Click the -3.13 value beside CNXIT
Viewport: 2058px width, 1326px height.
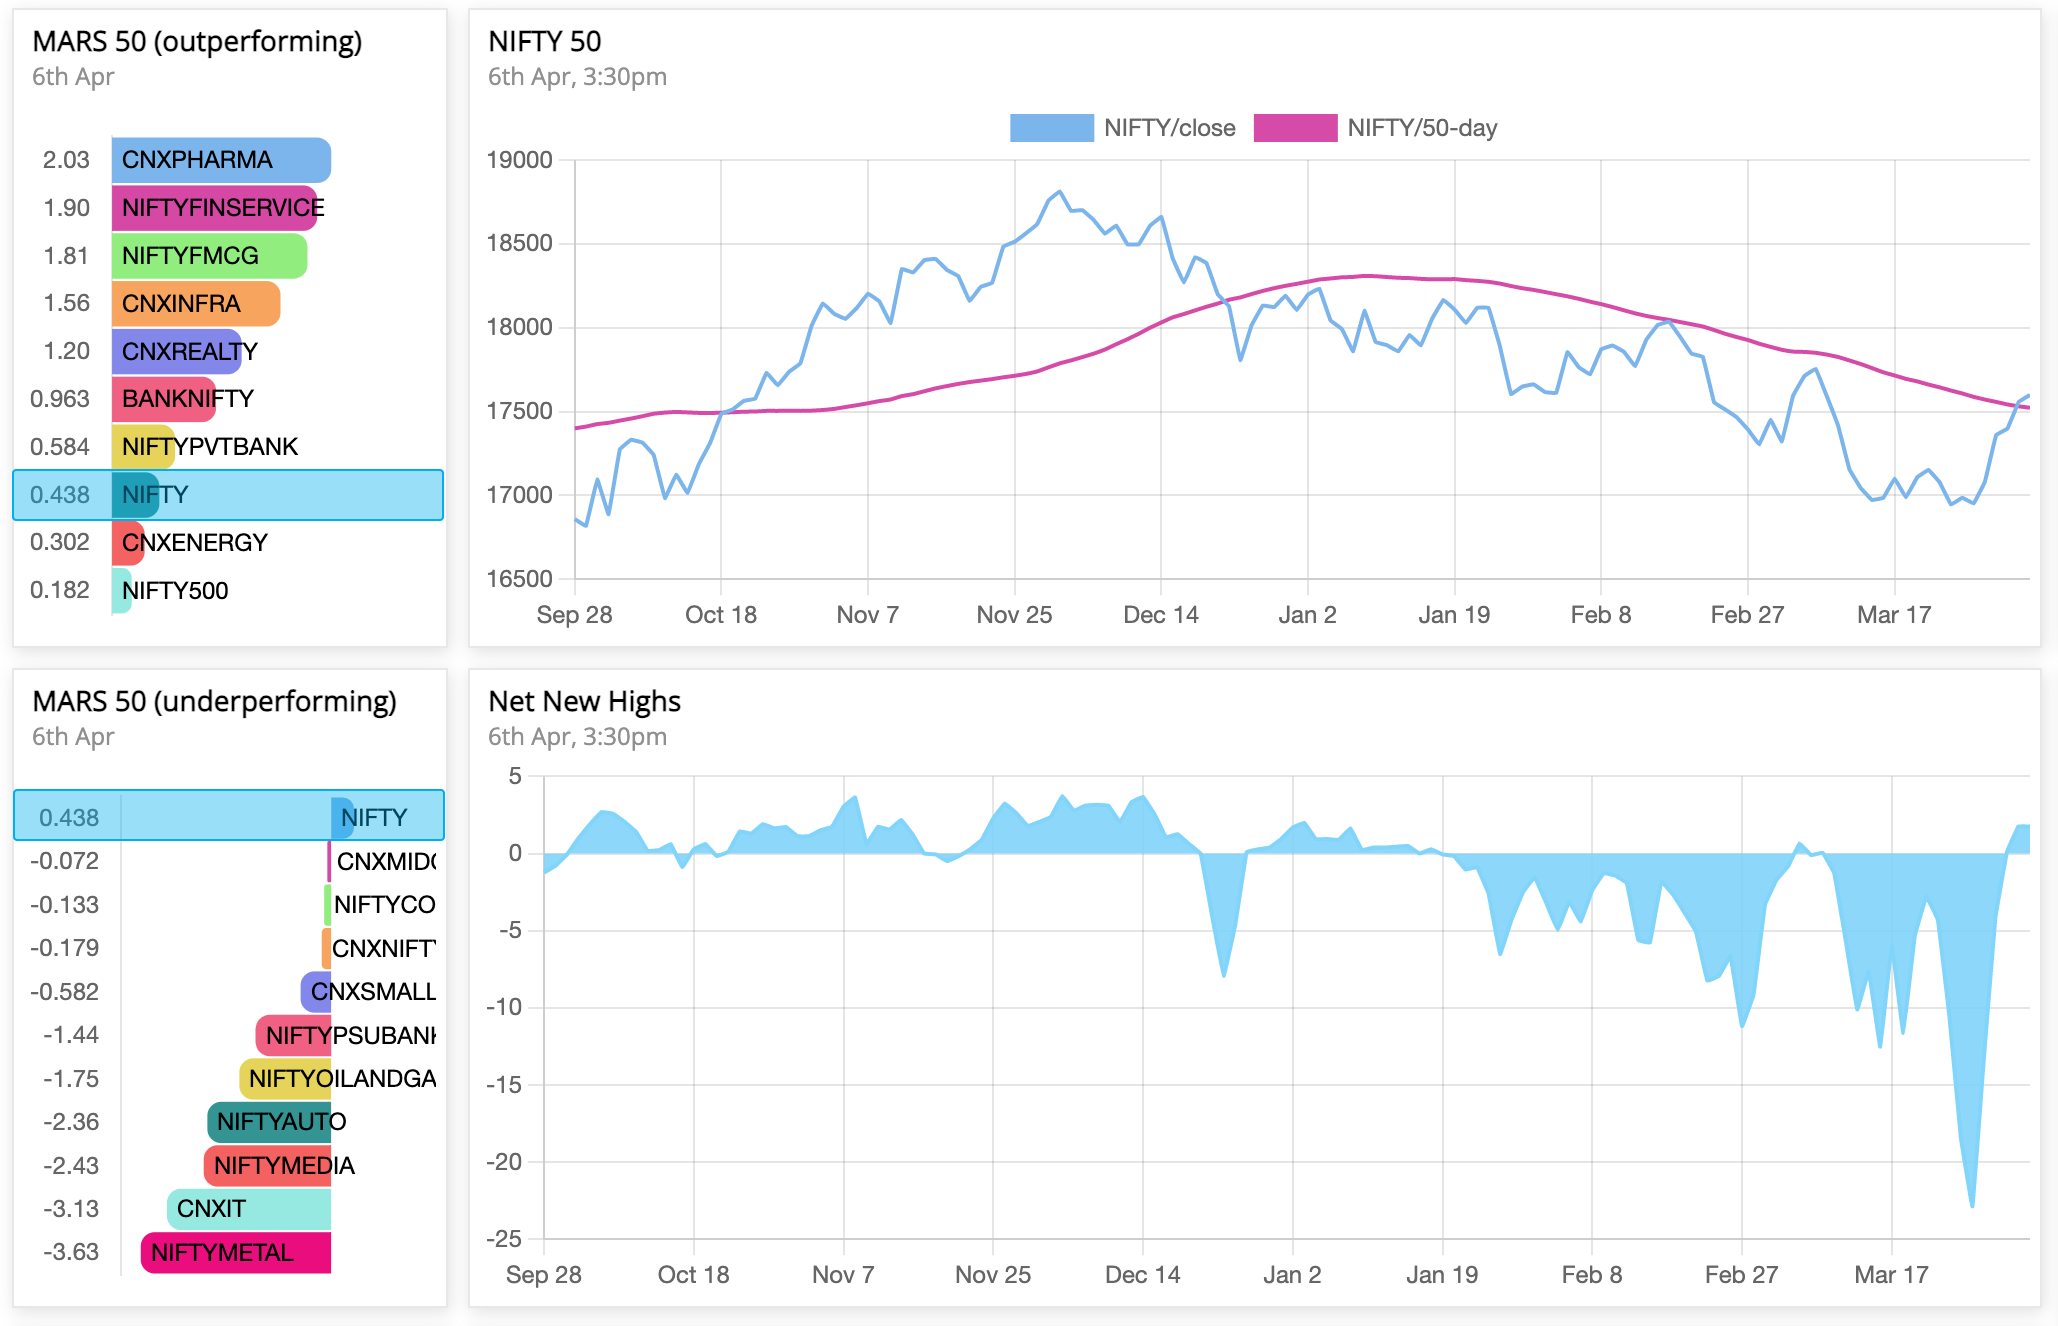[71, 1209]
